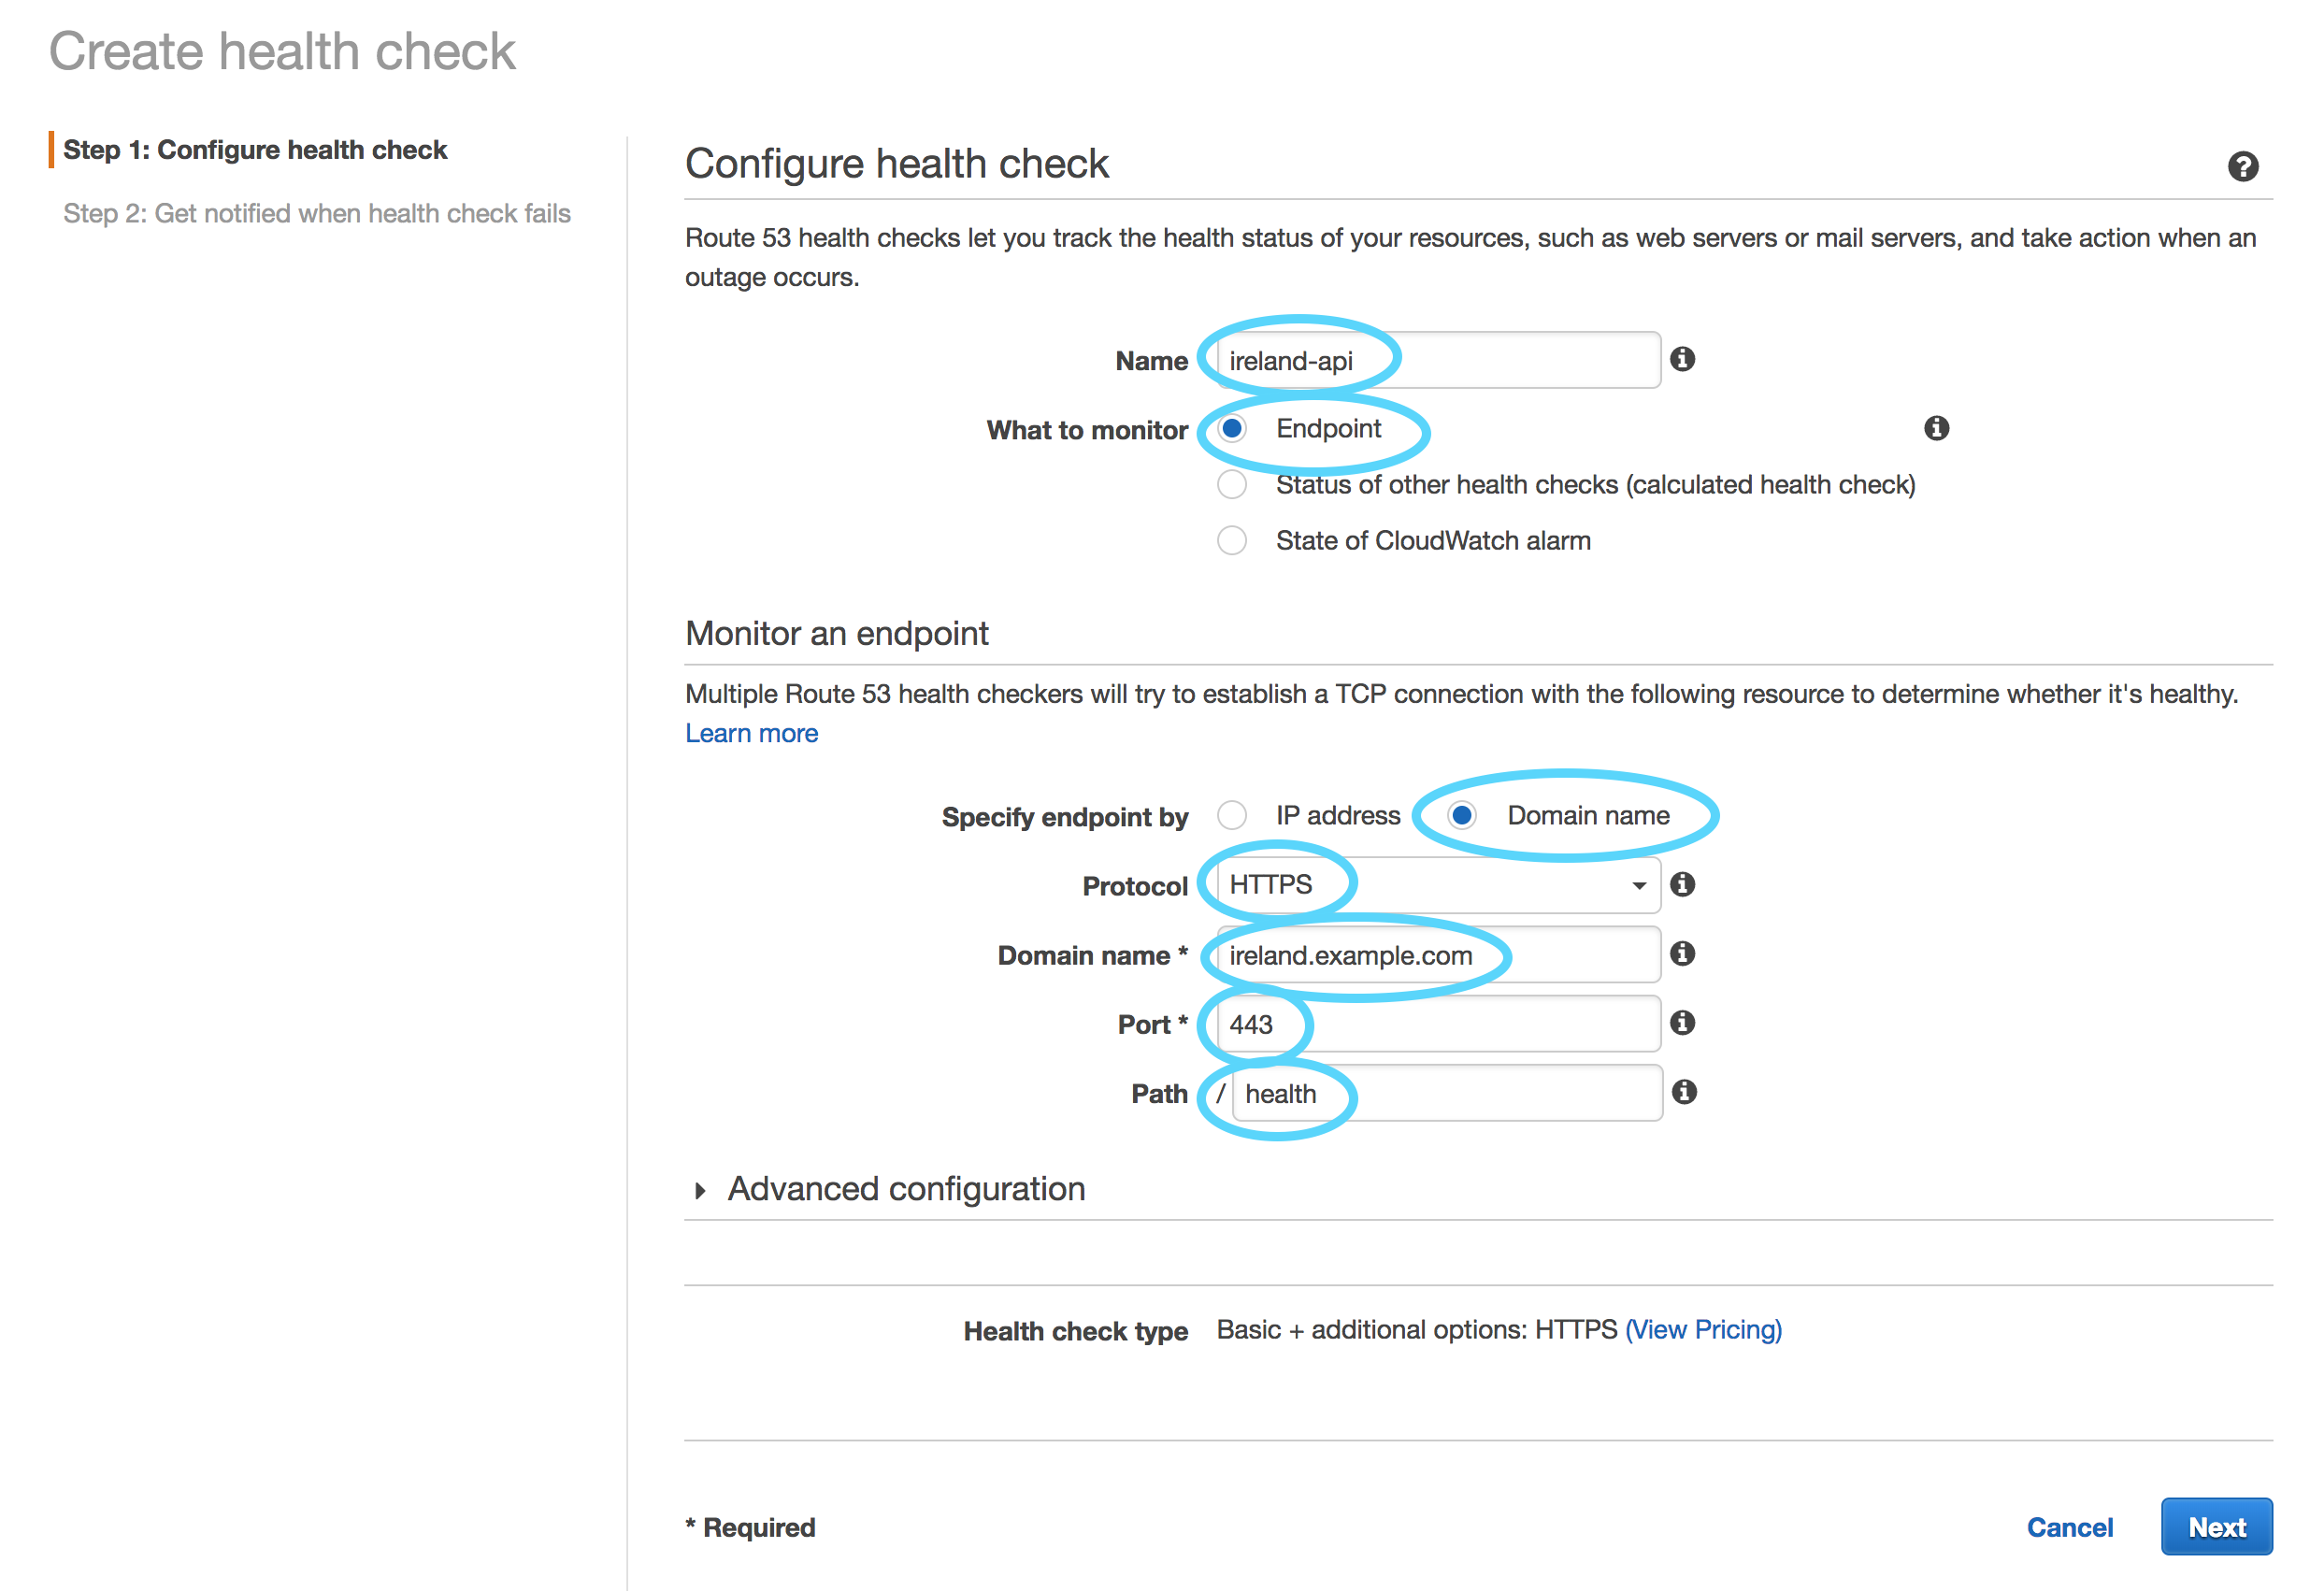This screenshot has height=1591, width=2324.
Task: Open Step 2: Get notified when health check fails
Action: pyautogui.click(x=317, y=214)
